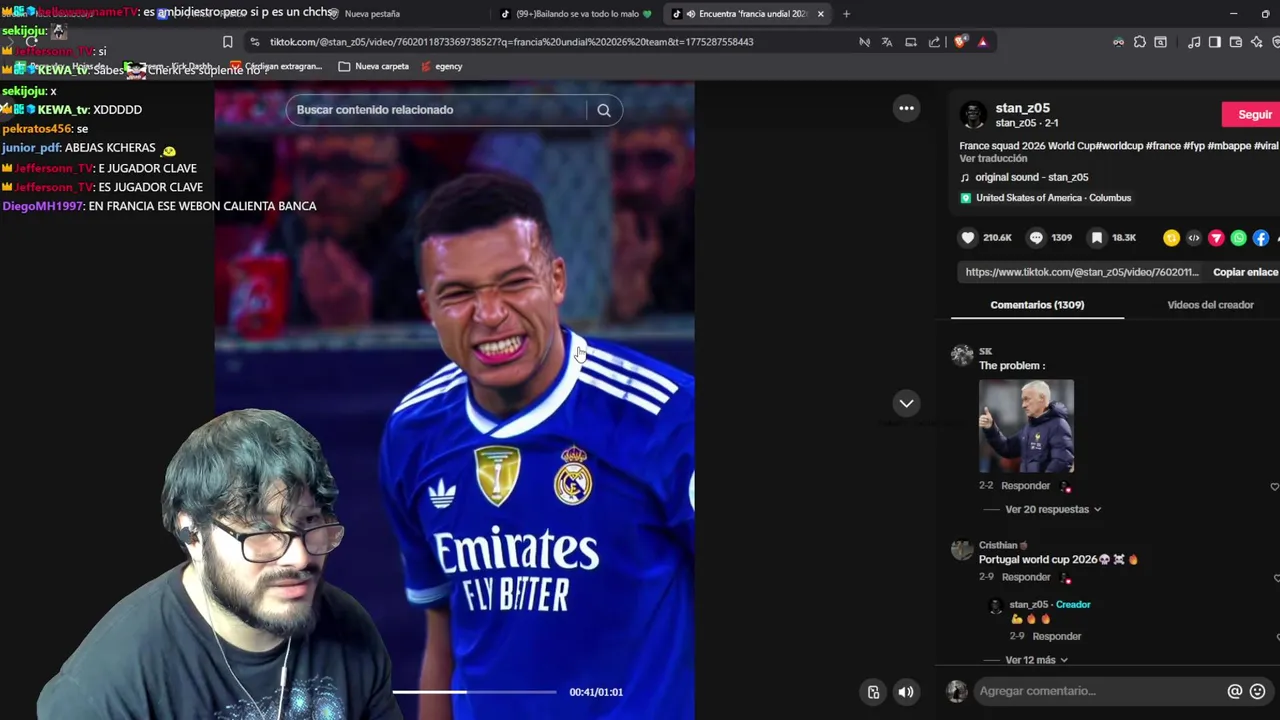
Task: Switch to Videos del creador tab
Action: tap(1210, 305)
